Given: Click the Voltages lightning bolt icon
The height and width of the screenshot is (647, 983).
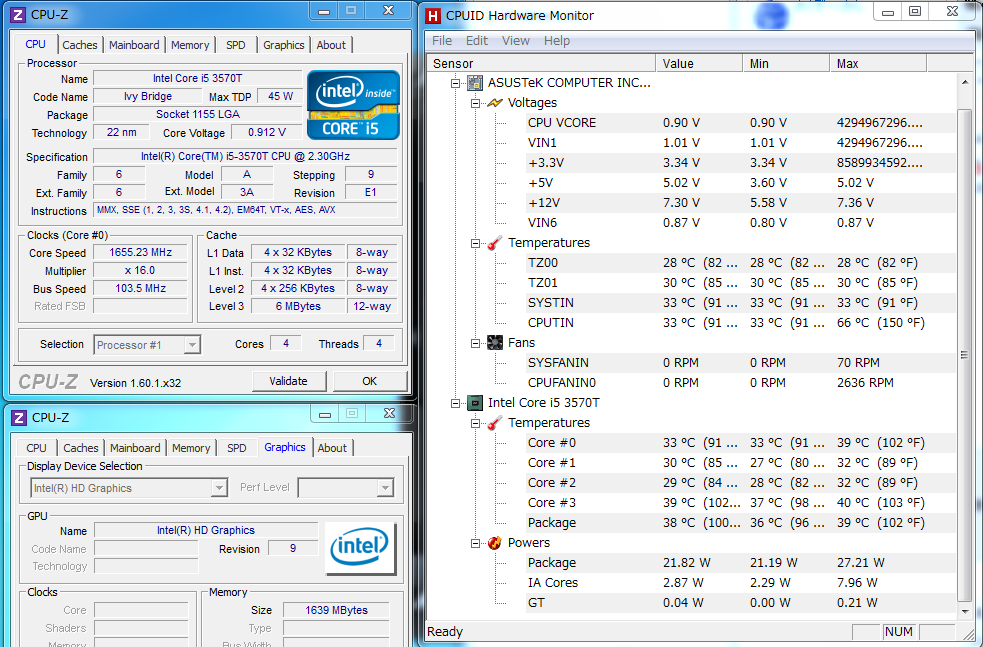Looking at the screenshot, I should click(494, 103).
